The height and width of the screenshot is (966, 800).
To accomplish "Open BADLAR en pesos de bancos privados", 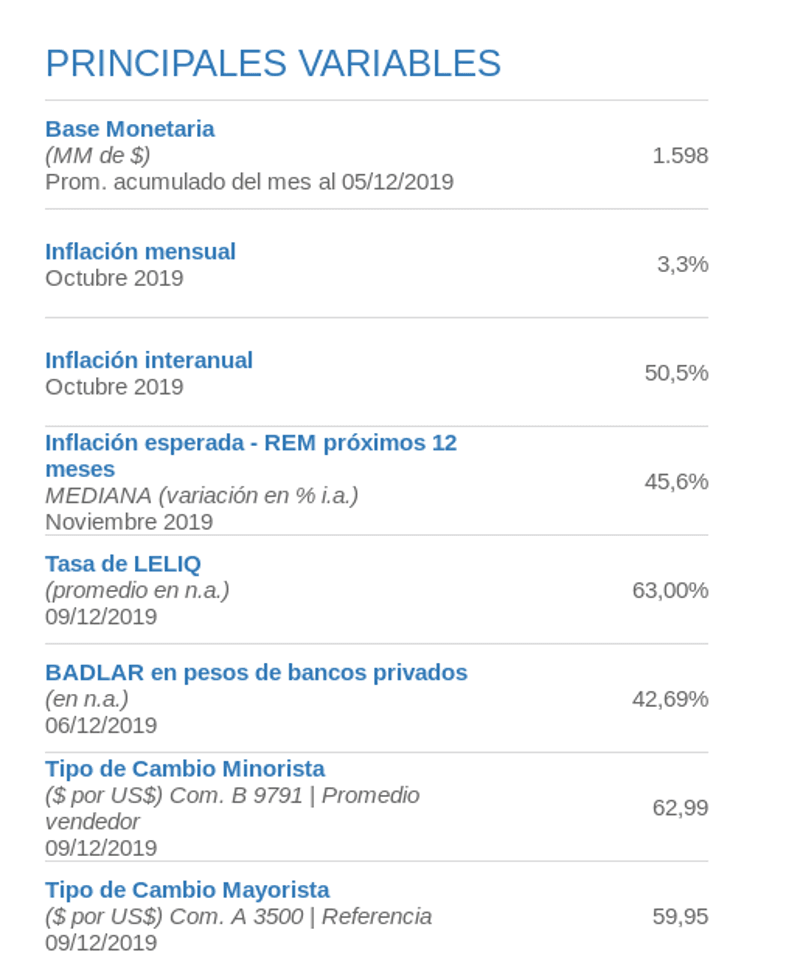I will coord(256,673).
